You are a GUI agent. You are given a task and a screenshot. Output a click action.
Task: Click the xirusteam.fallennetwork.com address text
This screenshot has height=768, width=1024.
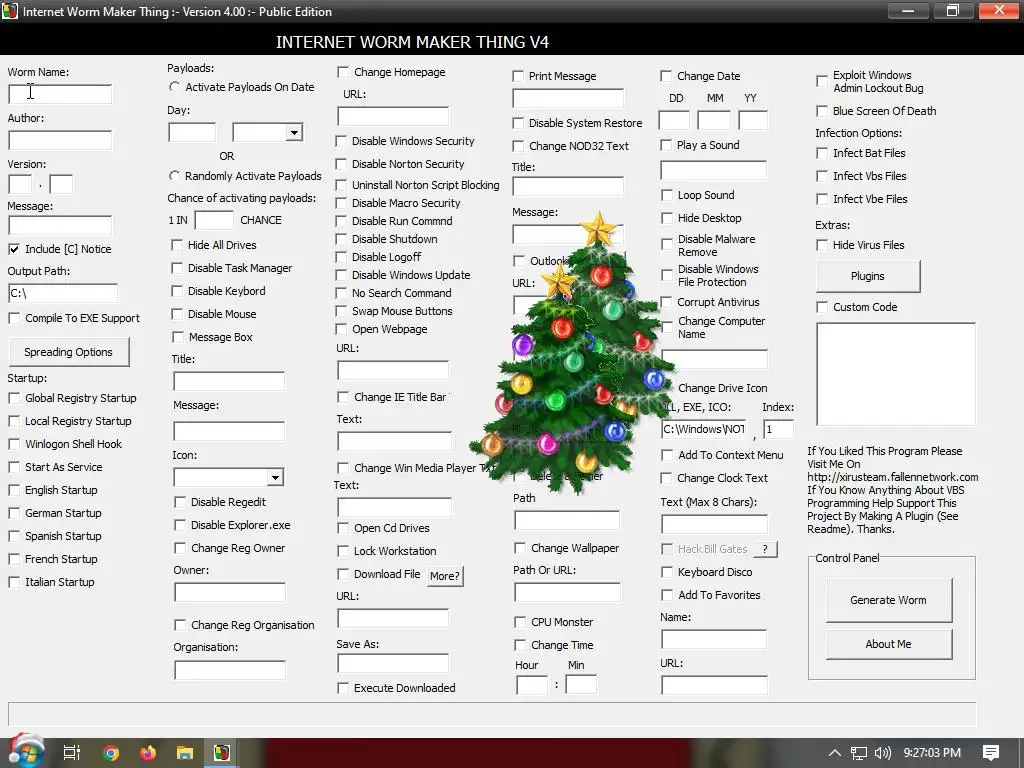(x=893, y=477)
